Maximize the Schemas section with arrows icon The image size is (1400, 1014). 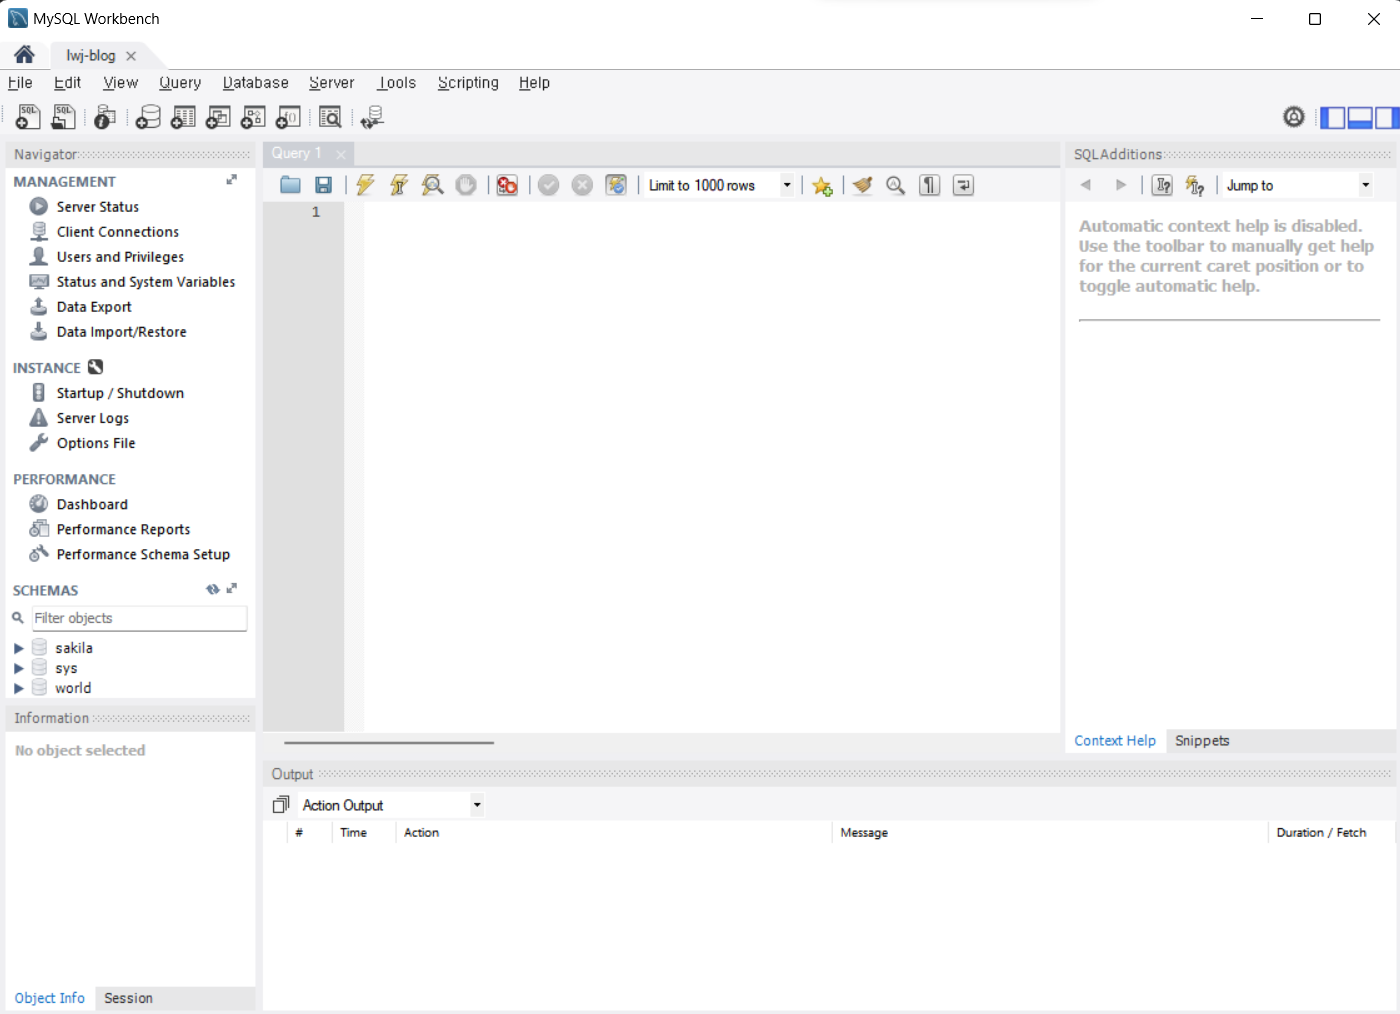[x=232, y=589]
